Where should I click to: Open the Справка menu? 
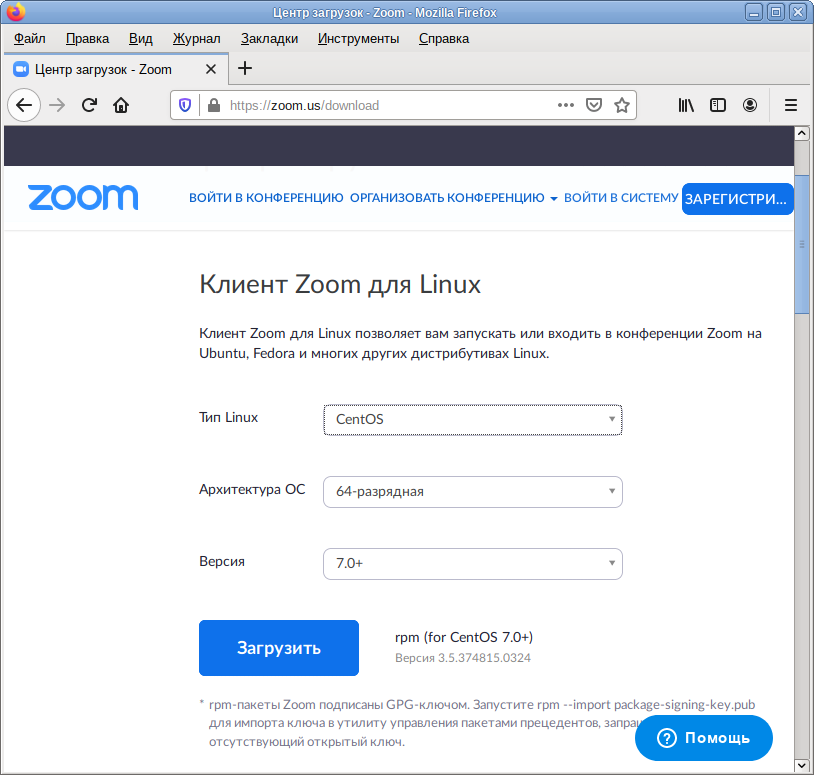click(444, 38)
